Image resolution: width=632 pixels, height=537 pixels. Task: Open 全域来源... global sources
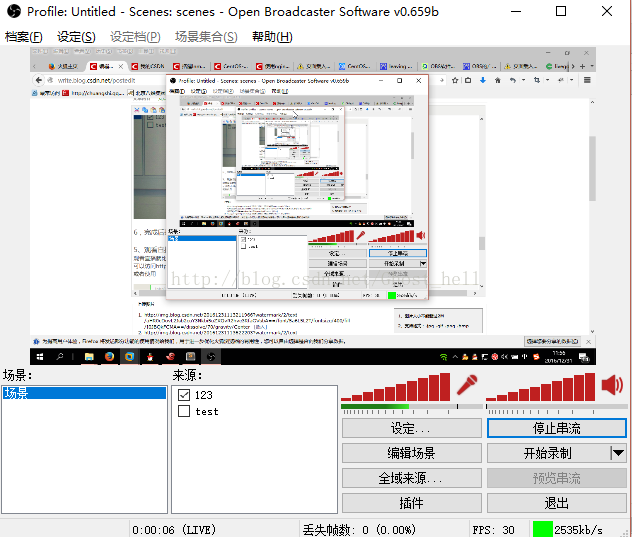[412, 478]
